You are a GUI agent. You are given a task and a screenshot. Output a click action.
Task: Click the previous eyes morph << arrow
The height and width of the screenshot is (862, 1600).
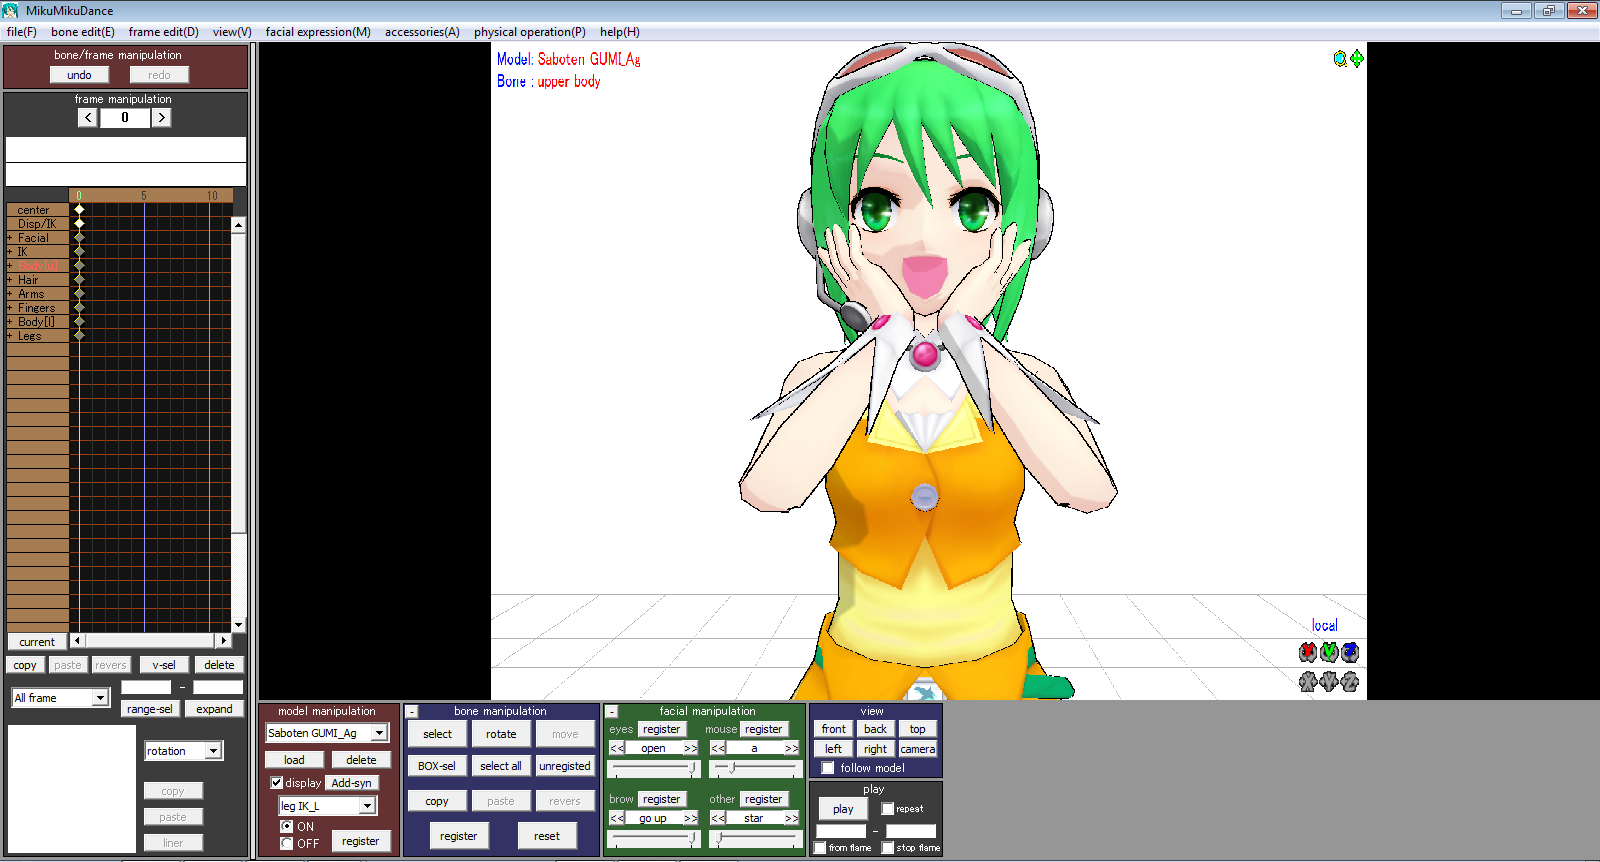coord(617,748)
